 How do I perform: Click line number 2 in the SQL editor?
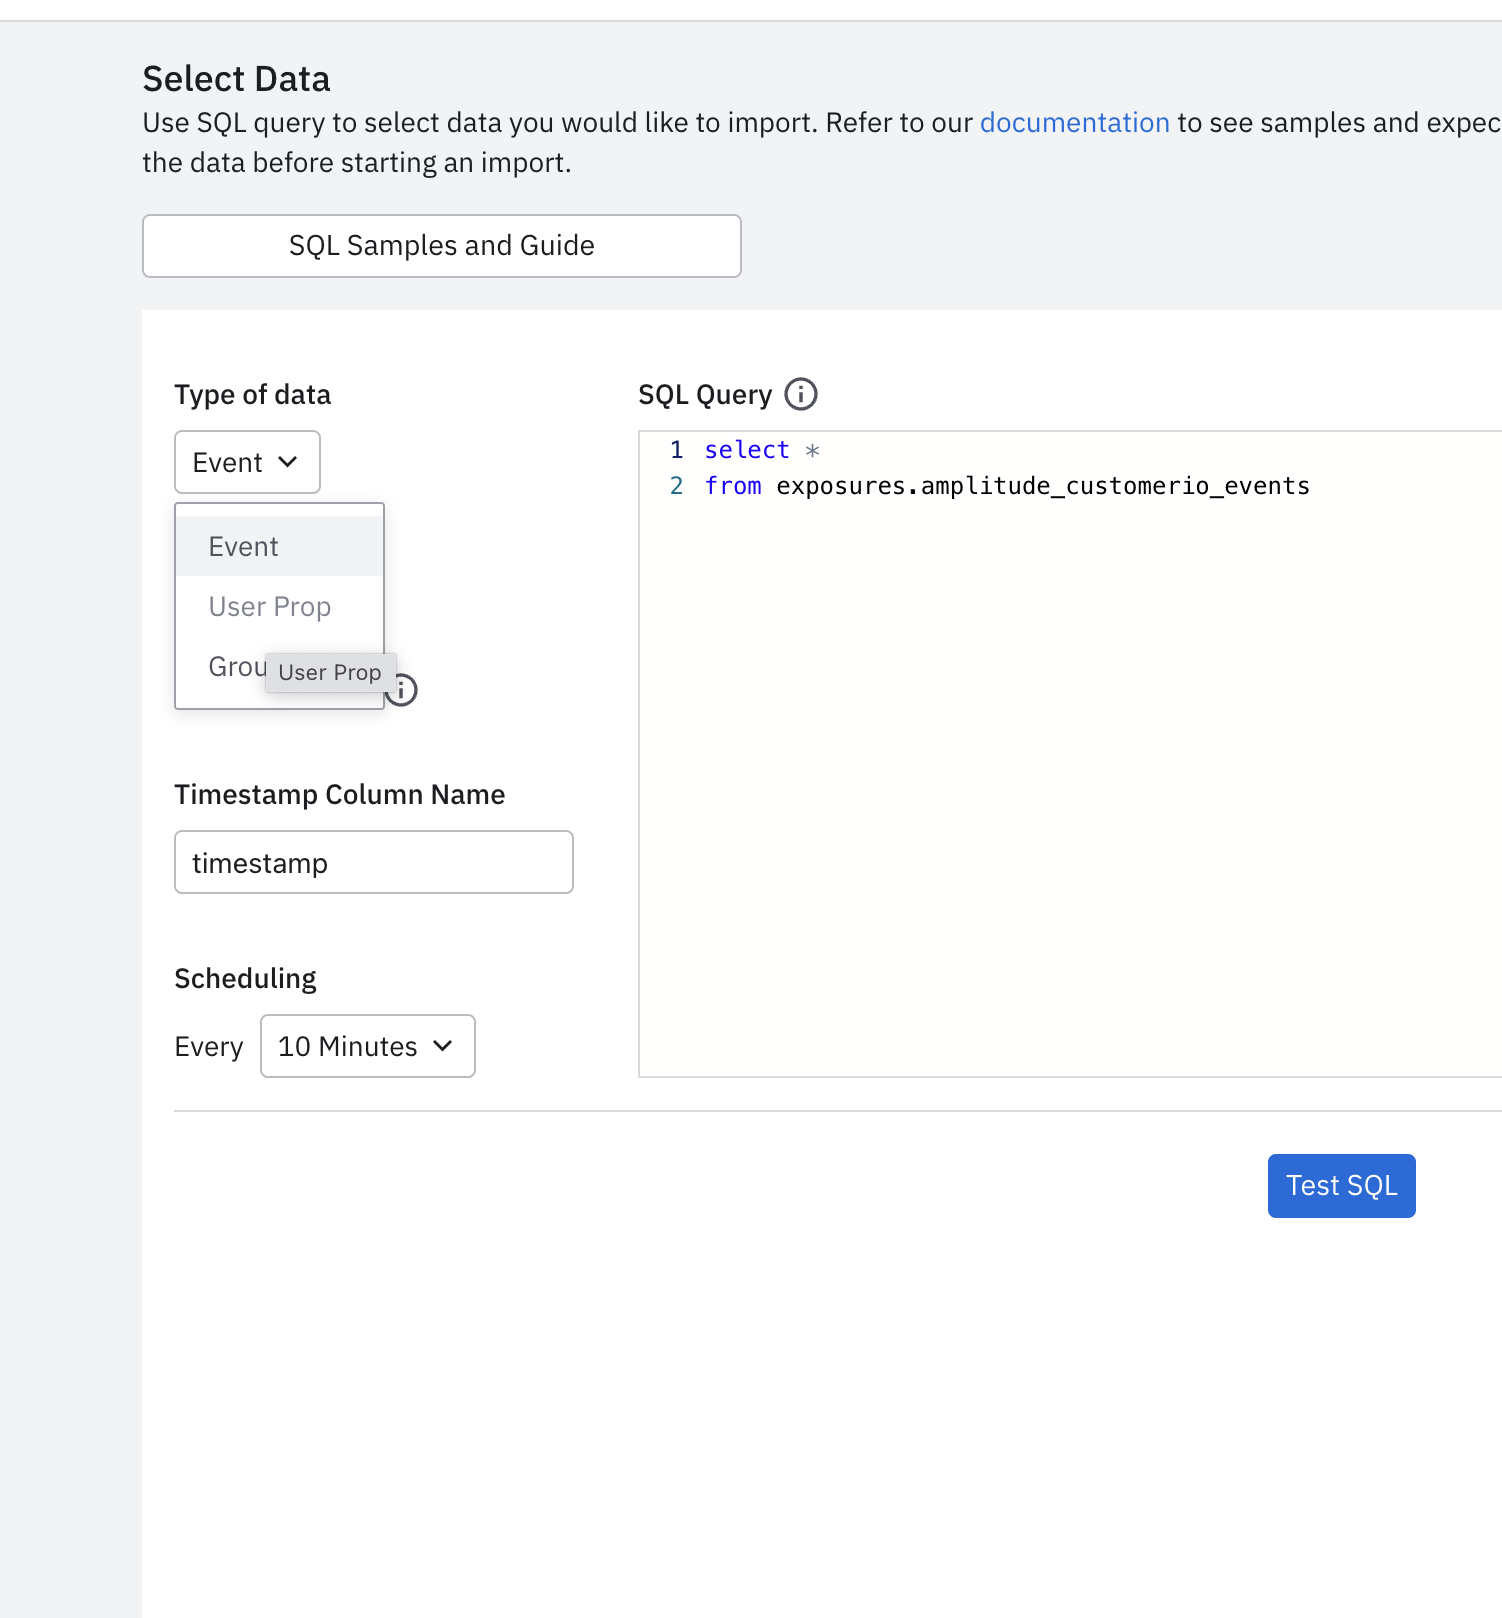coord(677,486)
